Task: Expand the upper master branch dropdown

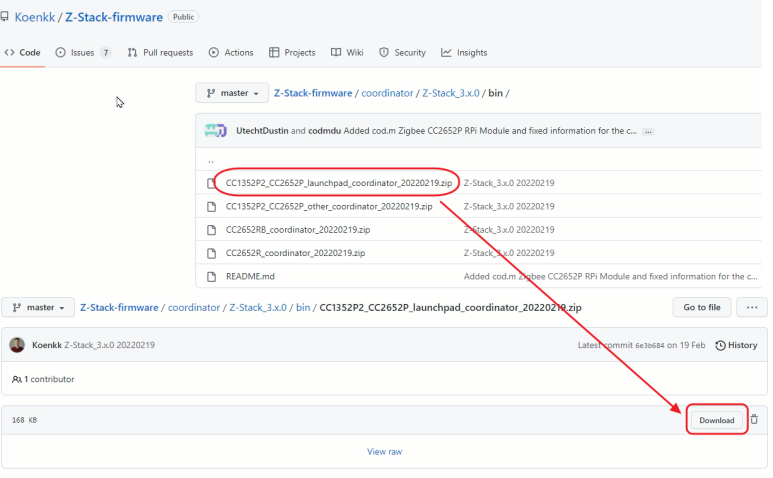Action: [232, 93]
